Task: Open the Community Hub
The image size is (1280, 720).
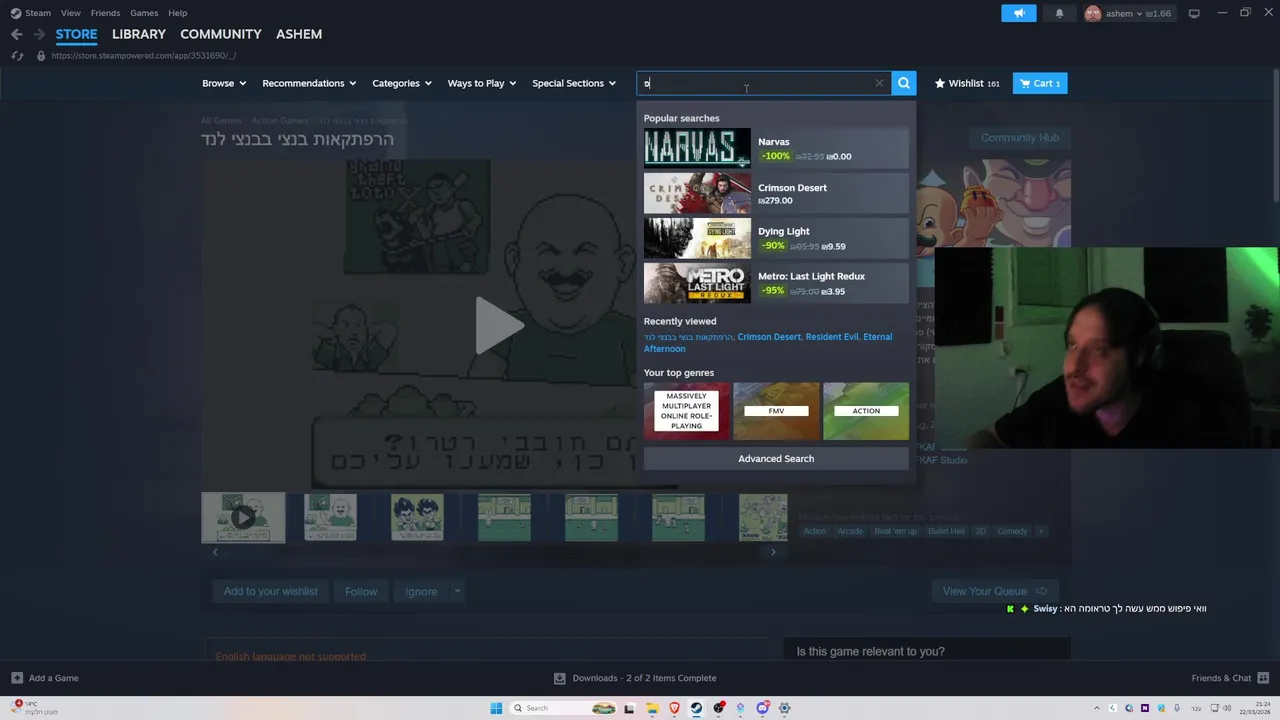Action: [x=1019, y=137]
